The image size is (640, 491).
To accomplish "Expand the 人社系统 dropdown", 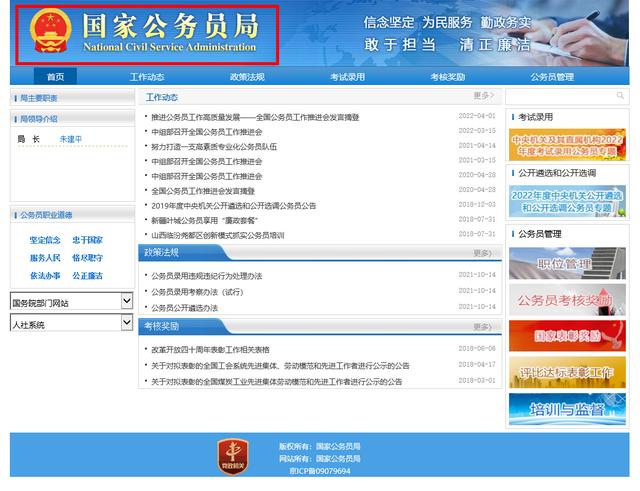I will coord(71,323).
